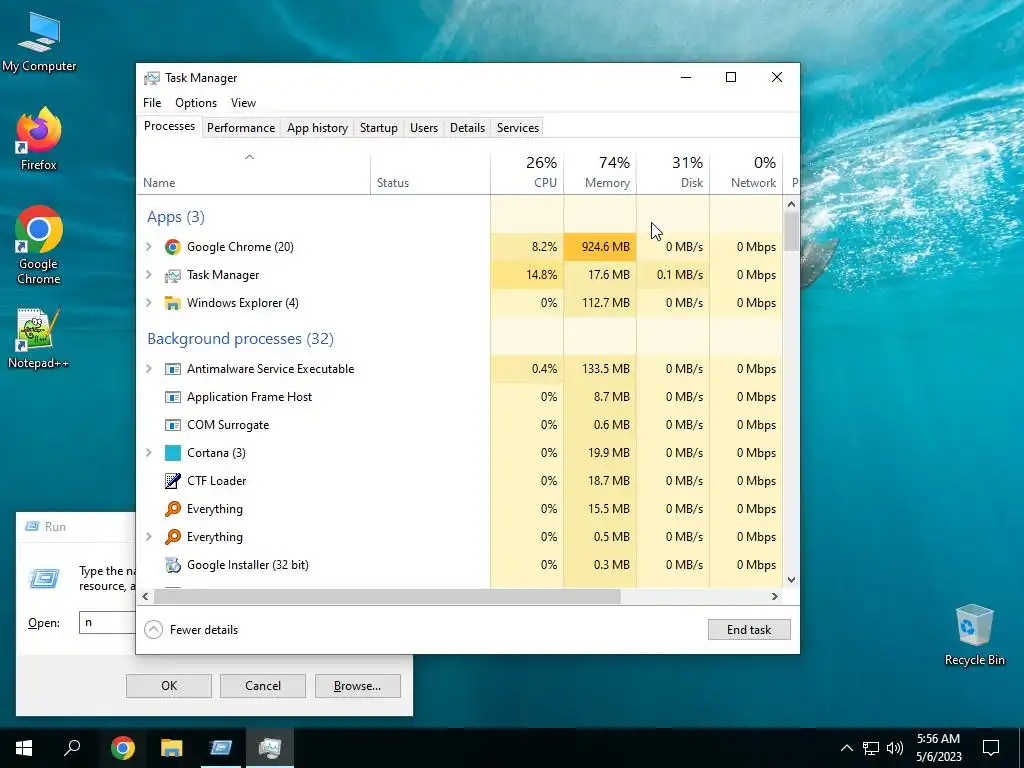Click the Windows Explorer folder icon in list

(172, 303)
